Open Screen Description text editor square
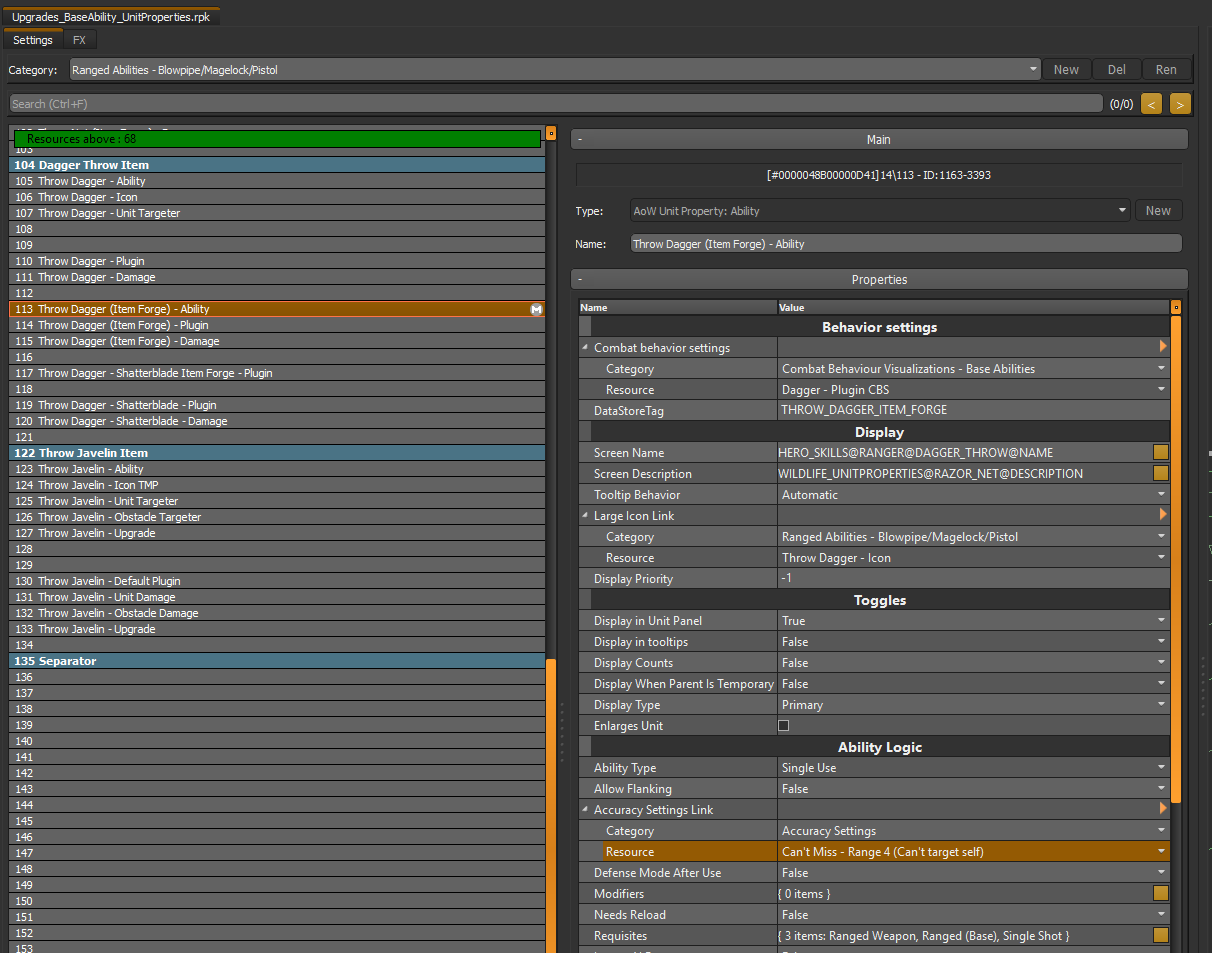1212x953 pixels. click(1161, 474)
